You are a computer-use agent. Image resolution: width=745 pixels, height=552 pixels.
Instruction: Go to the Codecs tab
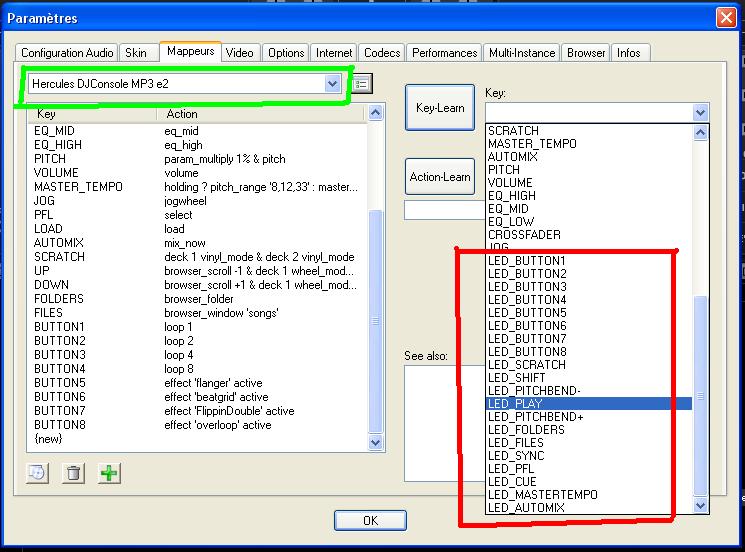[382, 53]
